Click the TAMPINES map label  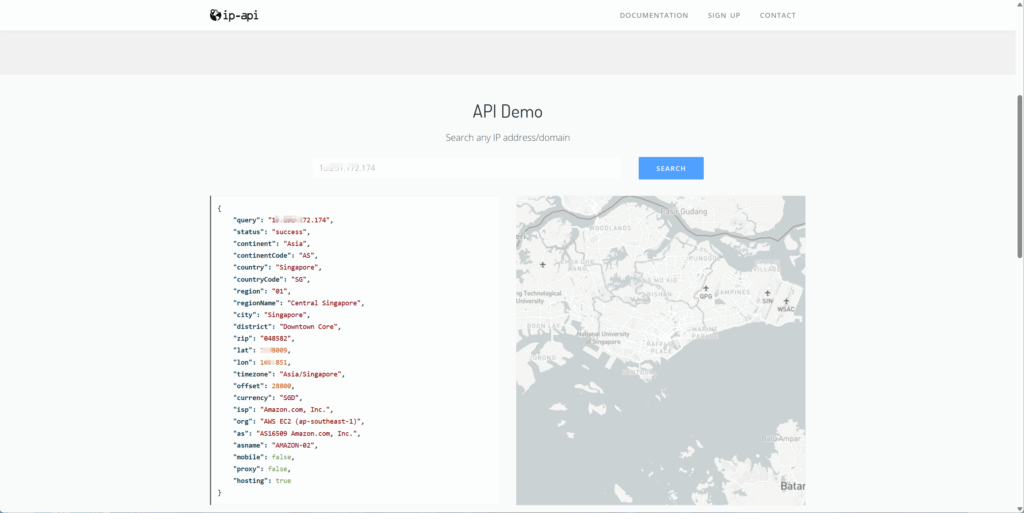pyautogui.click(x=733, y=292)
